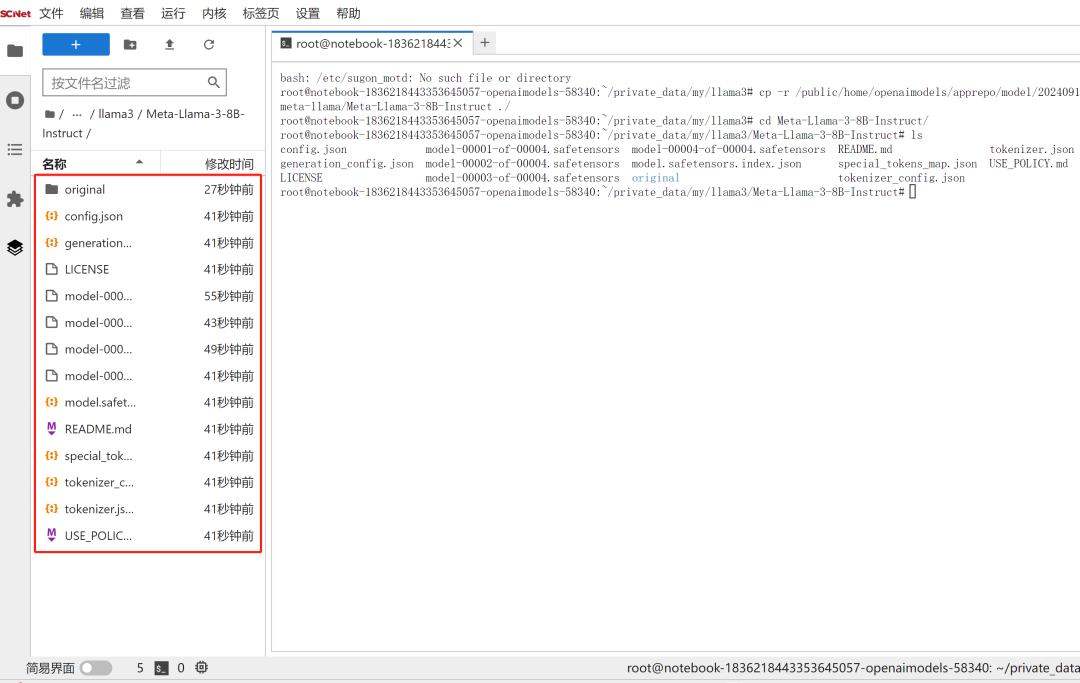Open running terminals and kernels panel
Image resolution: width=1080 pixels, height=683 pixels.
pyautogui.click(x=15, y=100)
